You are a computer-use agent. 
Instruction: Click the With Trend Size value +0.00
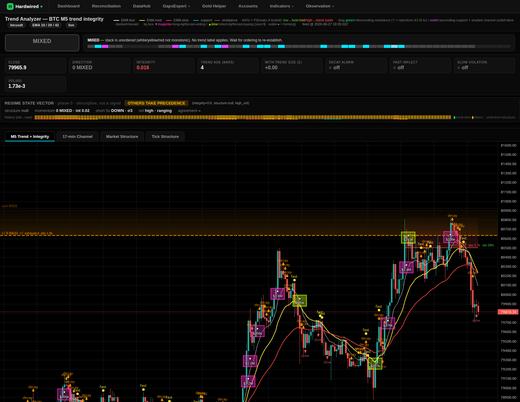(271, 68)
